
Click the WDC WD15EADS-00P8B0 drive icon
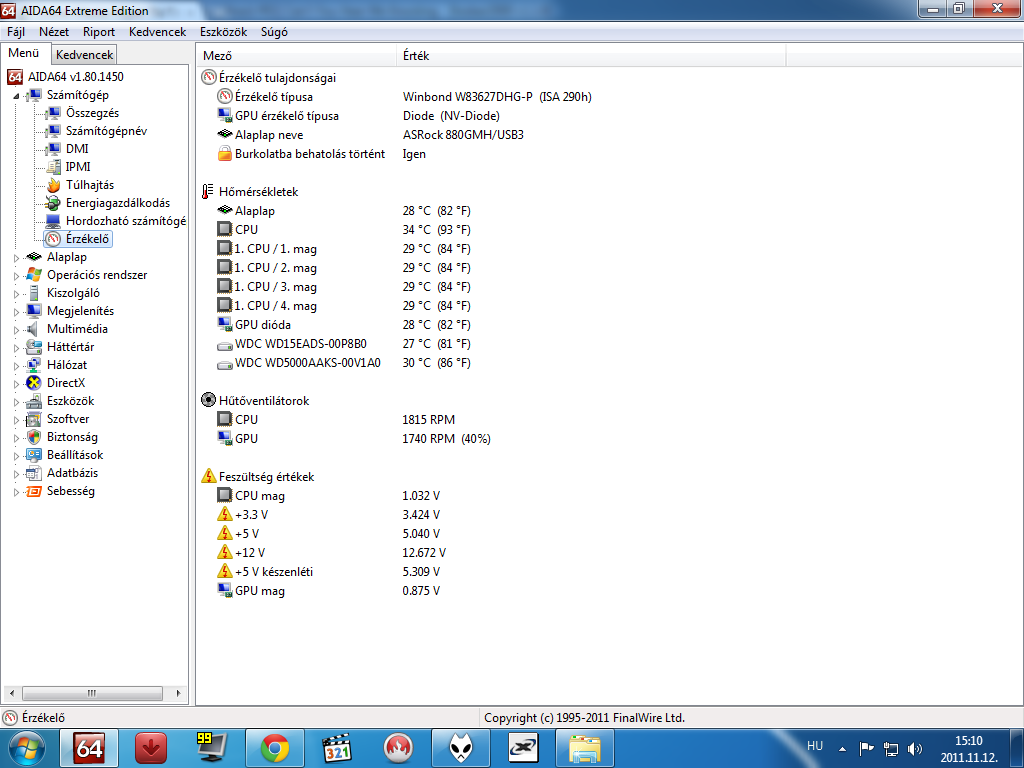coord(225,344)
